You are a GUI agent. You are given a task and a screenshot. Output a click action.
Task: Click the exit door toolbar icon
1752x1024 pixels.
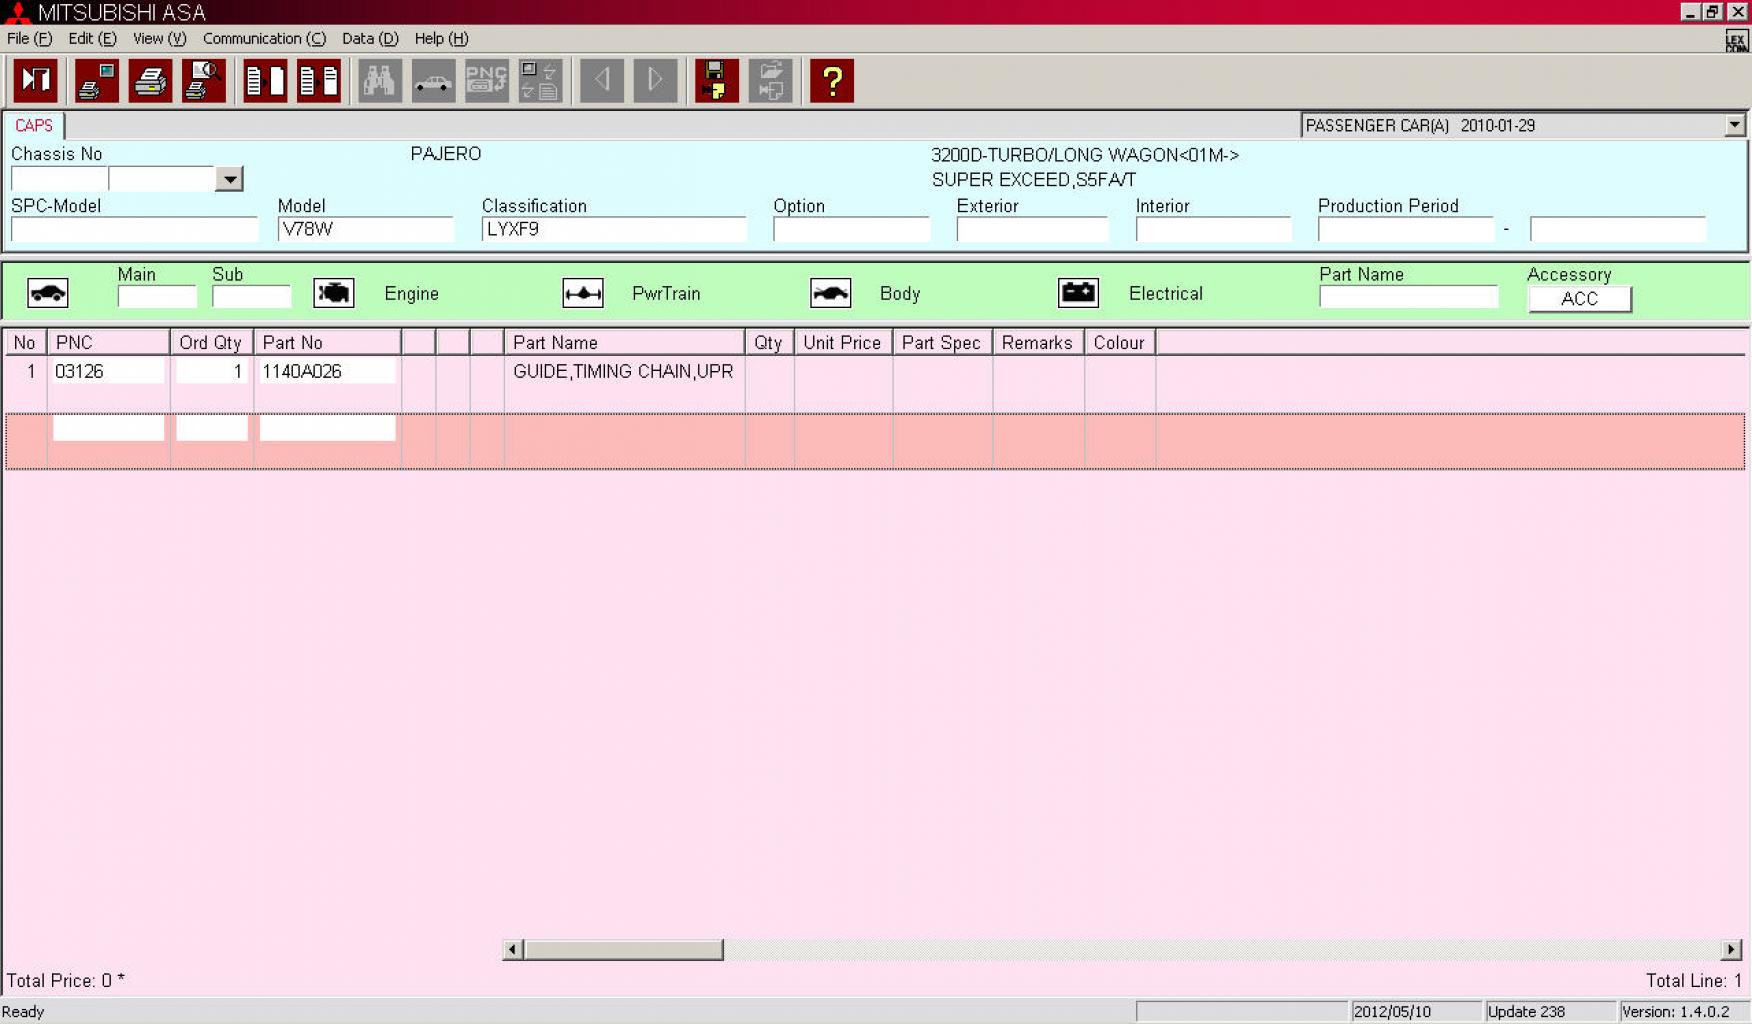point(36,81)
